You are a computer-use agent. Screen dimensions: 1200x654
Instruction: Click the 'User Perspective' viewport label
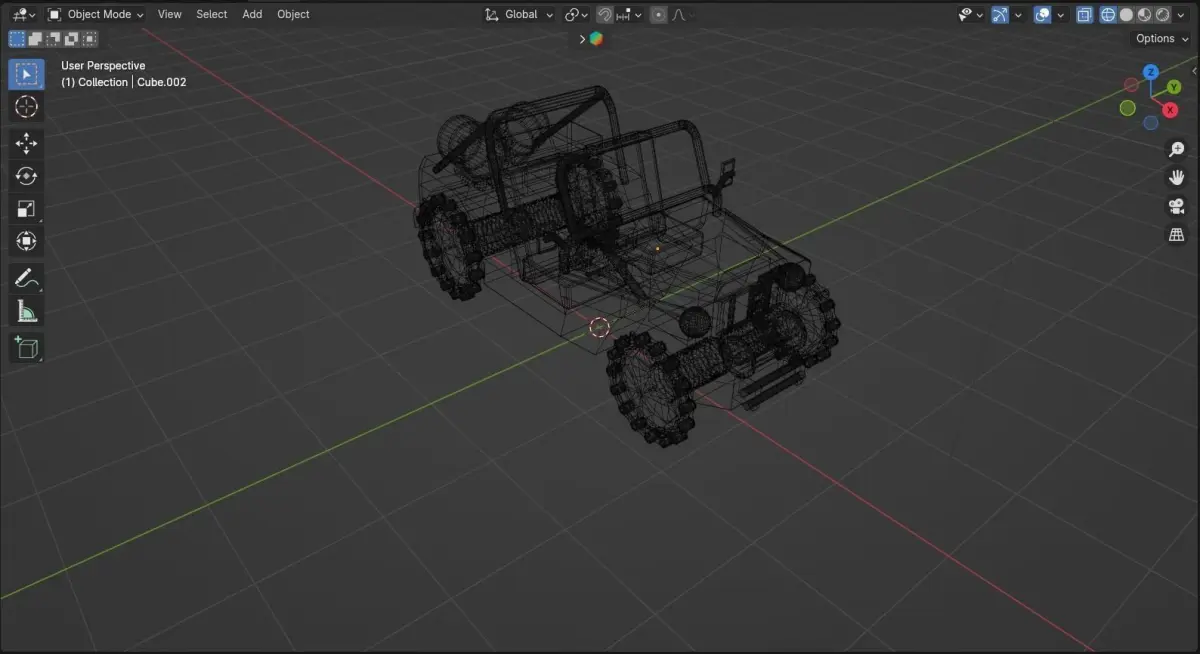click(x=103, y=66)
